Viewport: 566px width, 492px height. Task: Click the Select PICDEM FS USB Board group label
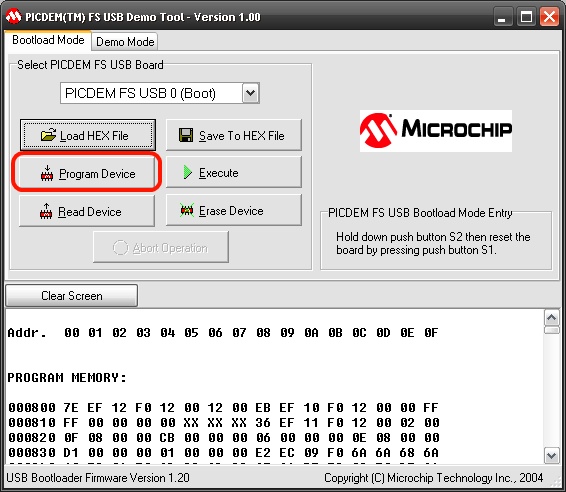click(90, 65)
